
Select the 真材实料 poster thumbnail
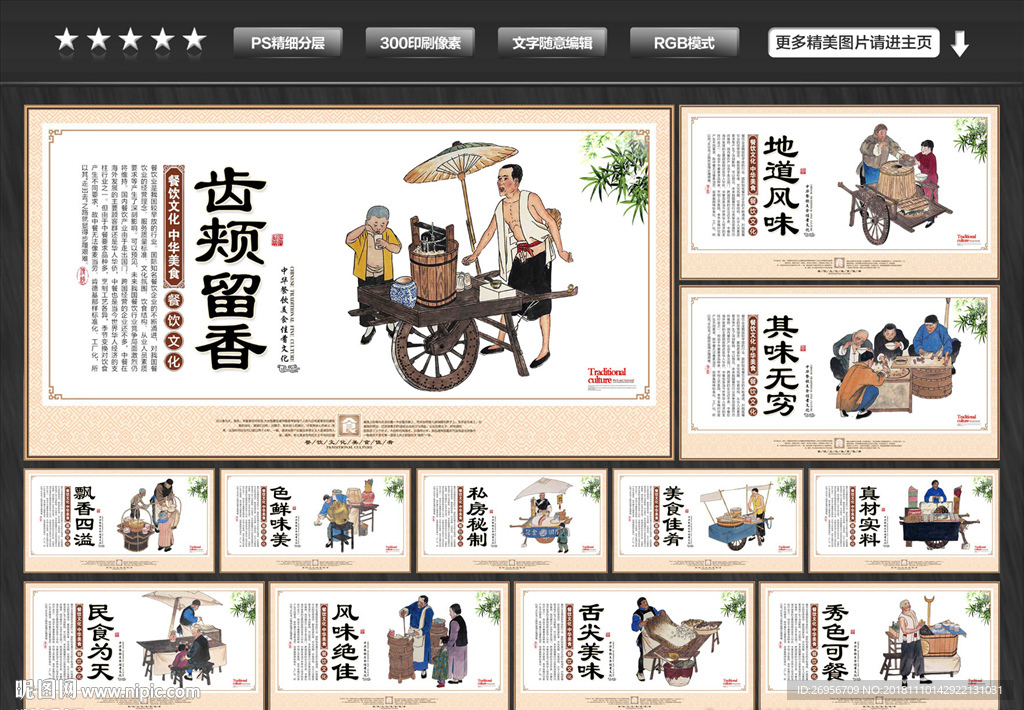[904, 521]
